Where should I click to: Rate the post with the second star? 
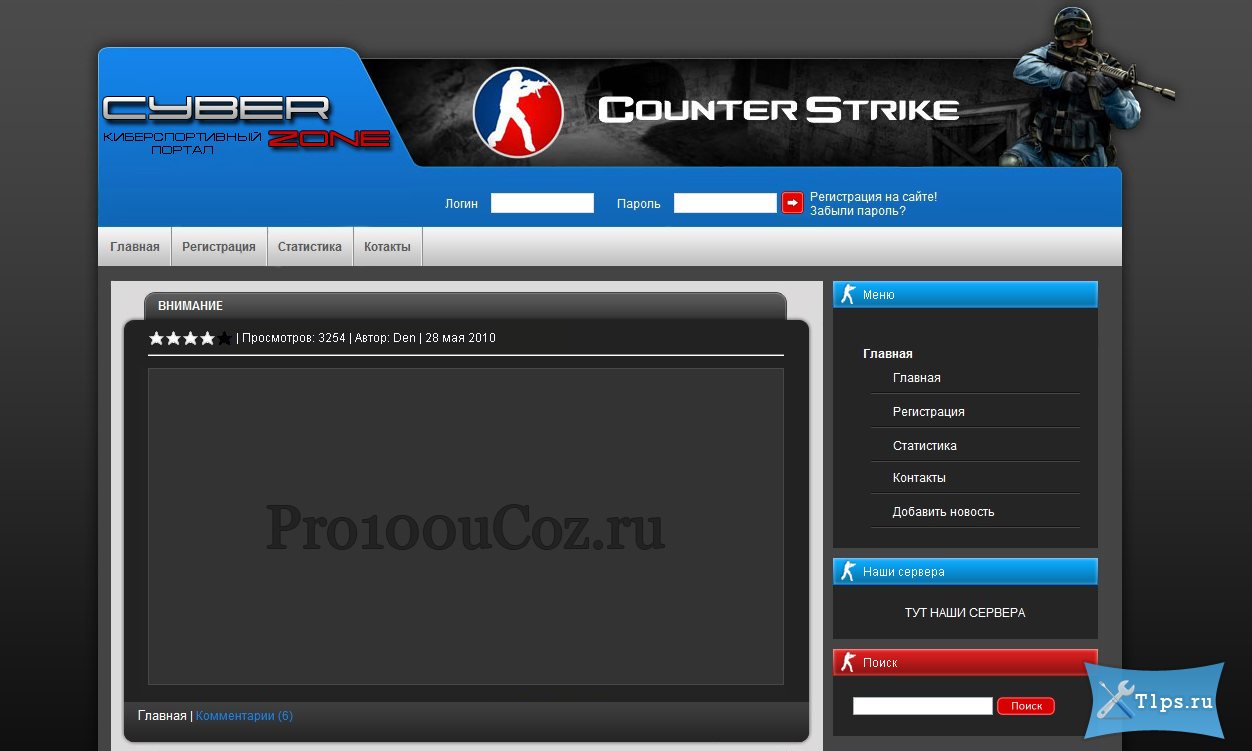[x=174, y=338]
